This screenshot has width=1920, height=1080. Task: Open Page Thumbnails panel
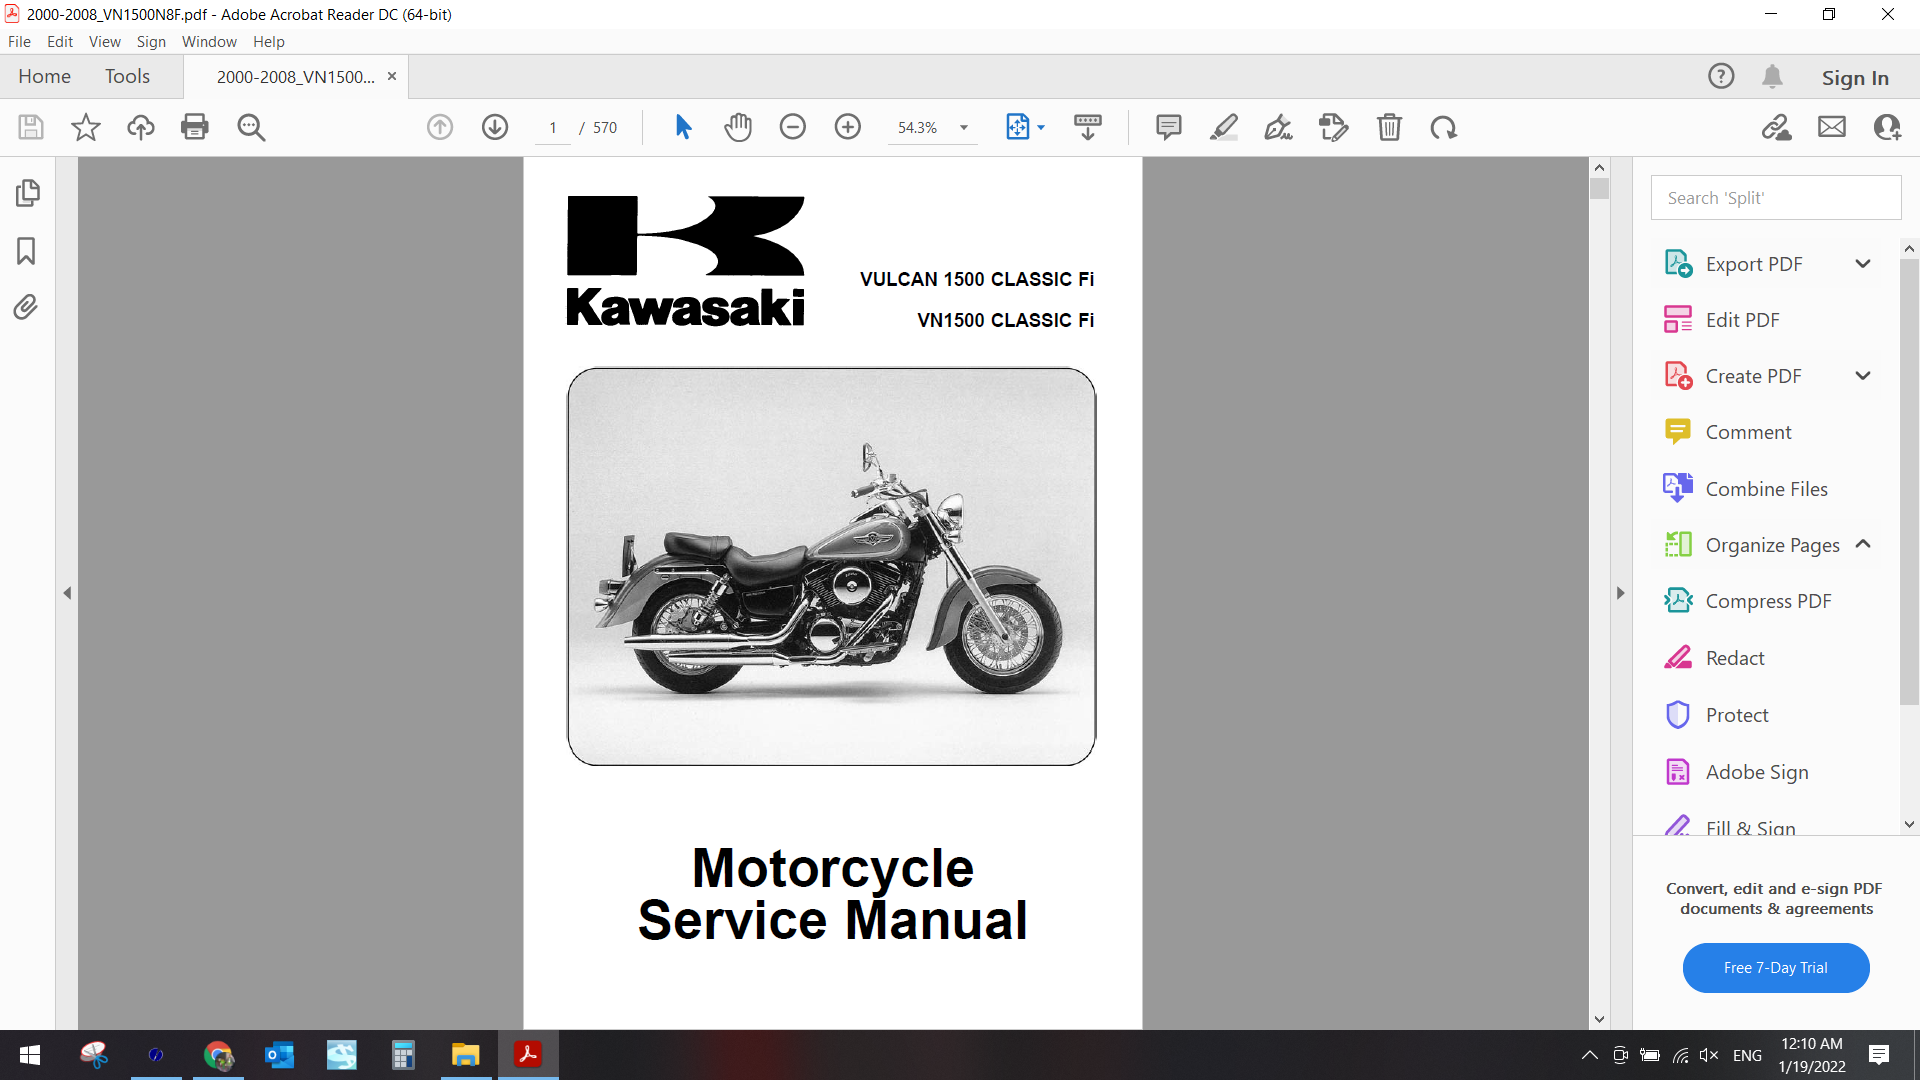[x=27, y=193]
